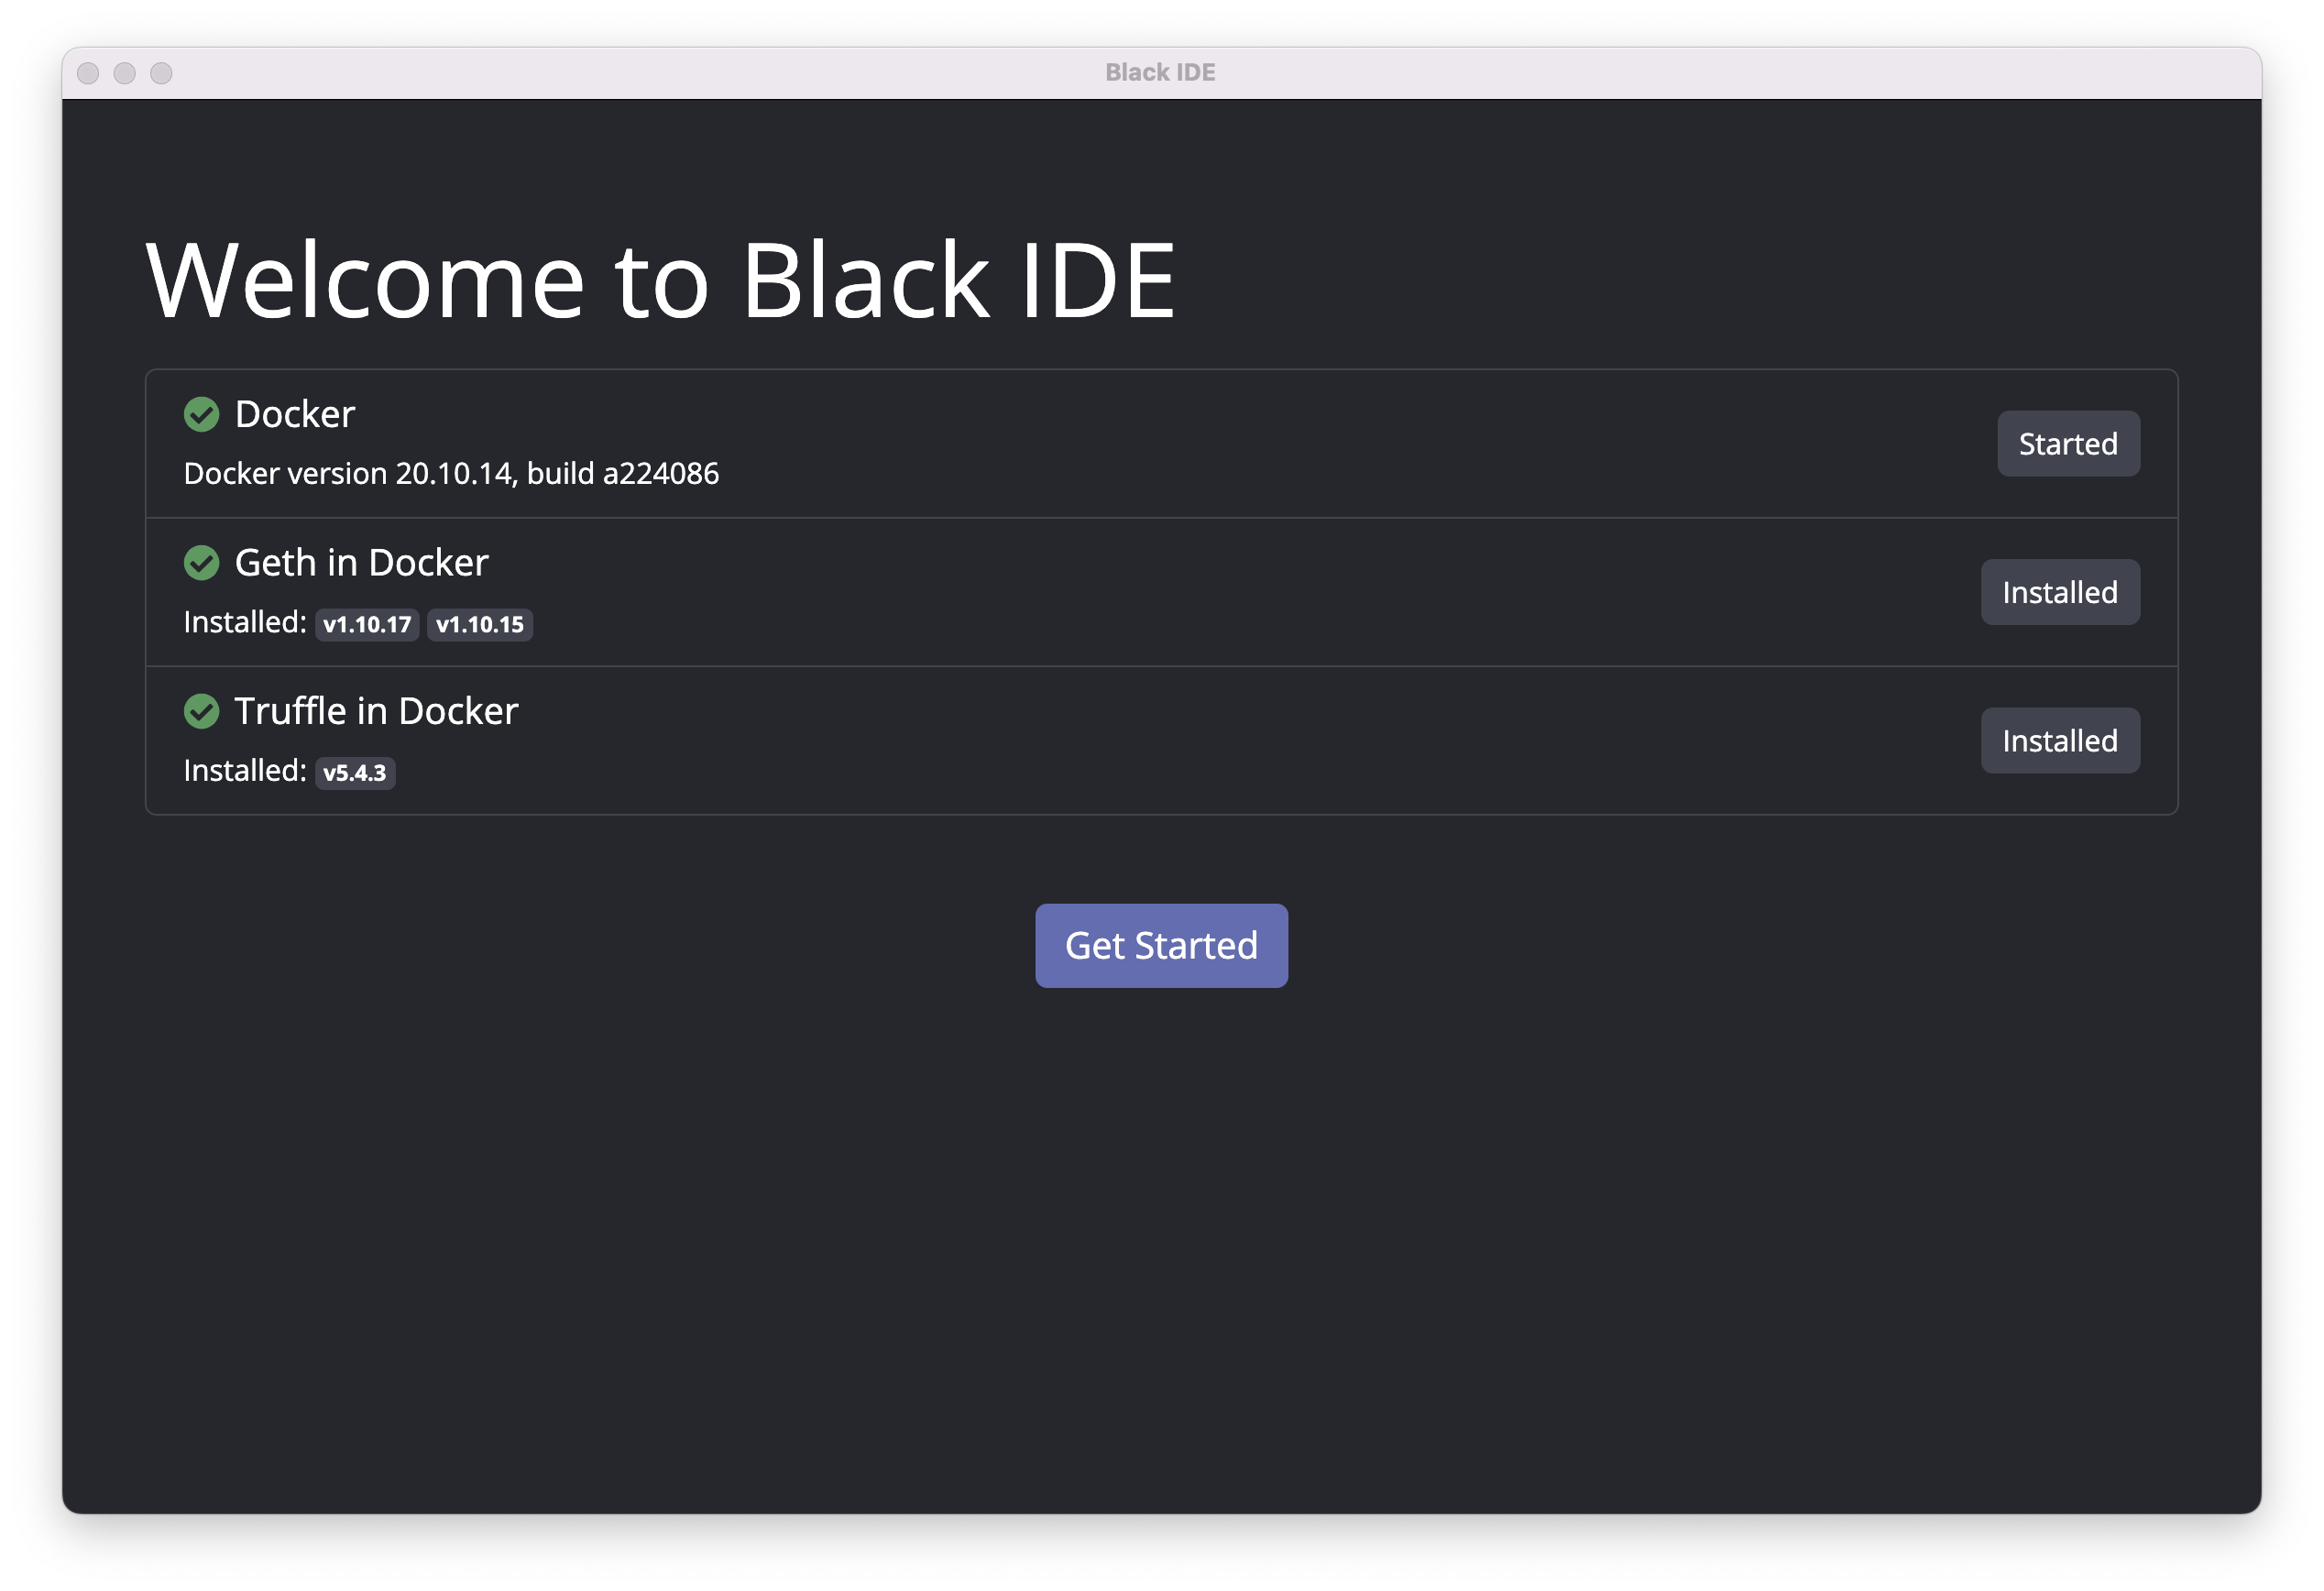Click Installed button for Truffle in Docker
Screen dimensions: 2324x1591
(x=2059, y=741)
